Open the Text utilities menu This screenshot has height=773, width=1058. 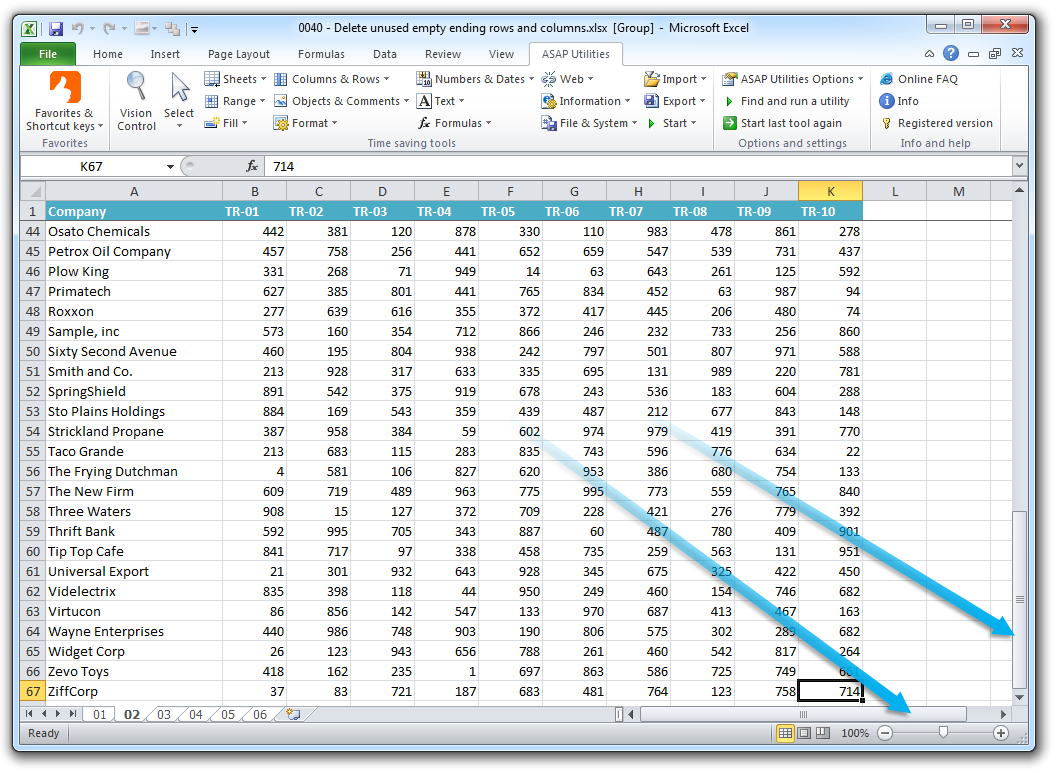tap(441, 101)
